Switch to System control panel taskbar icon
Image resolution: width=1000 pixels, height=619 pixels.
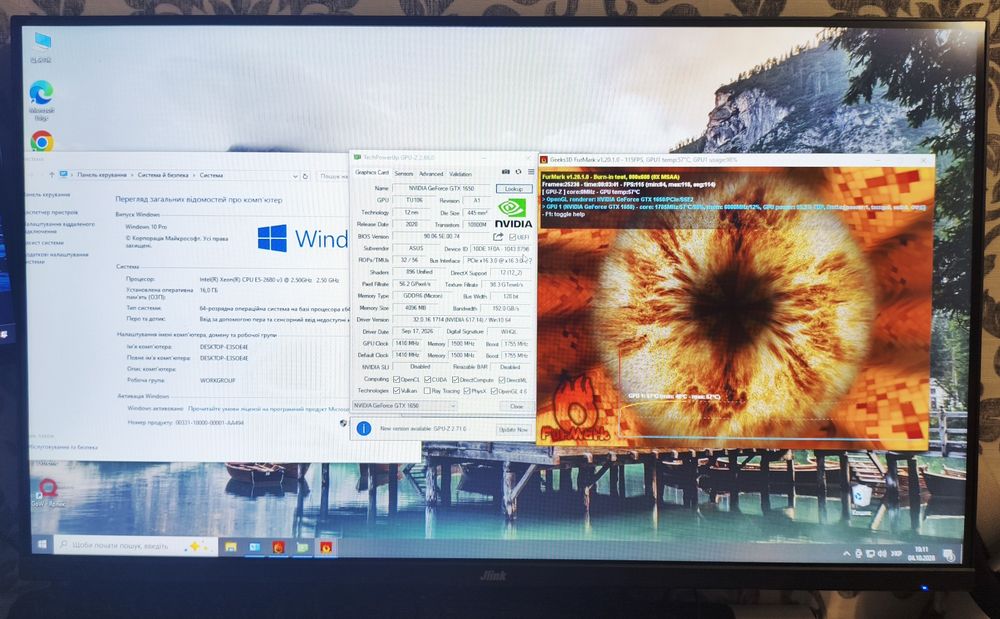(254, 547)
